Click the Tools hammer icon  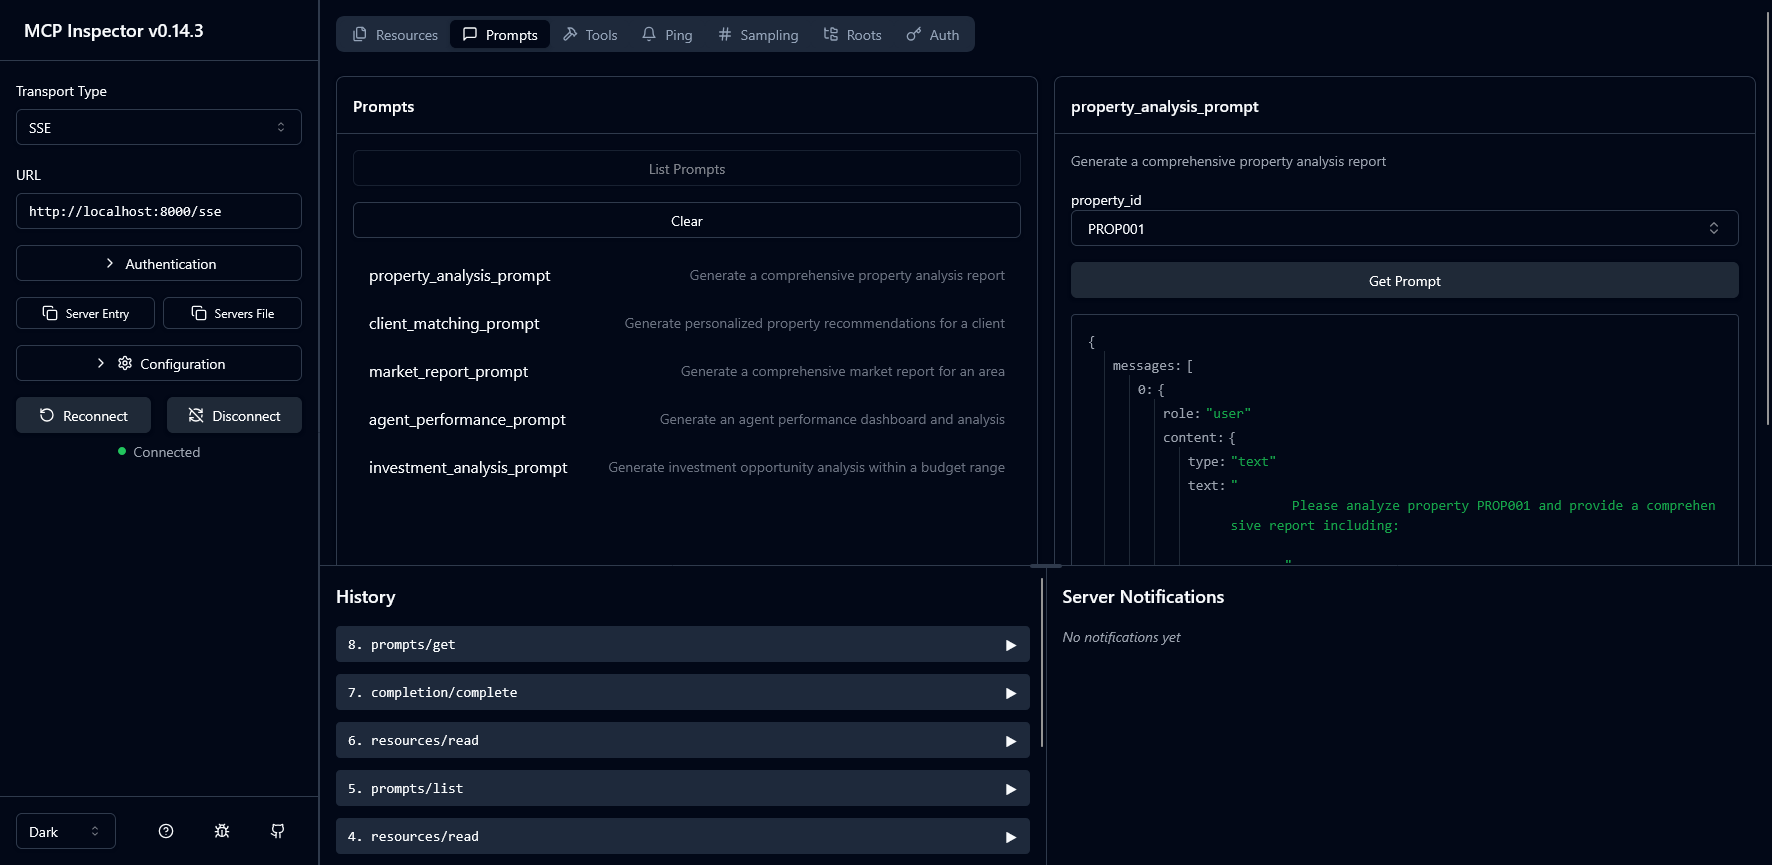point(570,34)
